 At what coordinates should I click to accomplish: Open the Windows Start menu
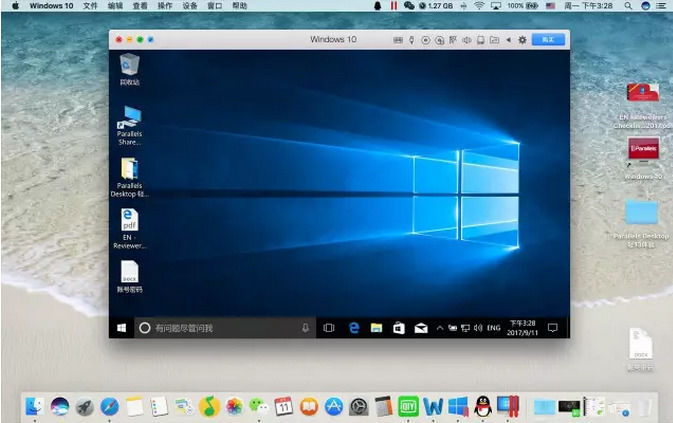(121, 328)
